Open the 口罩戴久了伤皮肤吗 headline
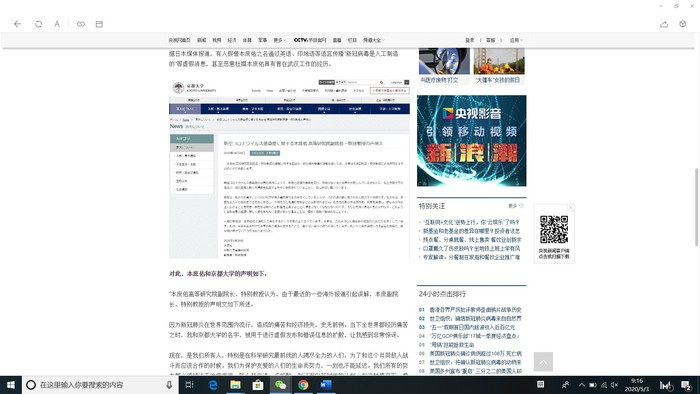The height and width of the screenshot is (394, 700). pos(471,249)
